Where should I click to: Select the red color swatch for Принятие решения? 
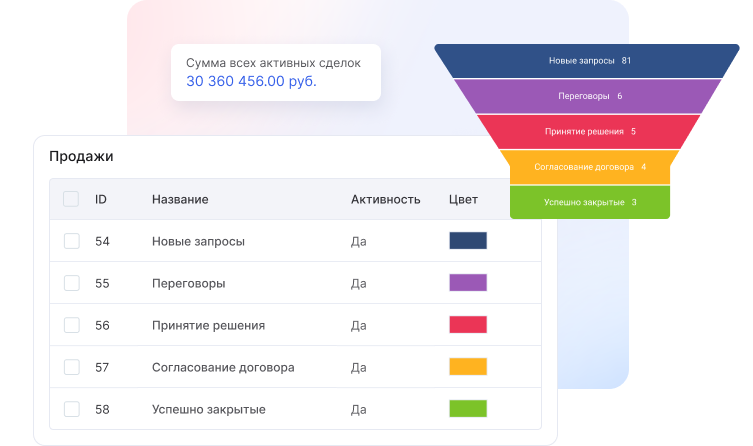pos(467,325)
